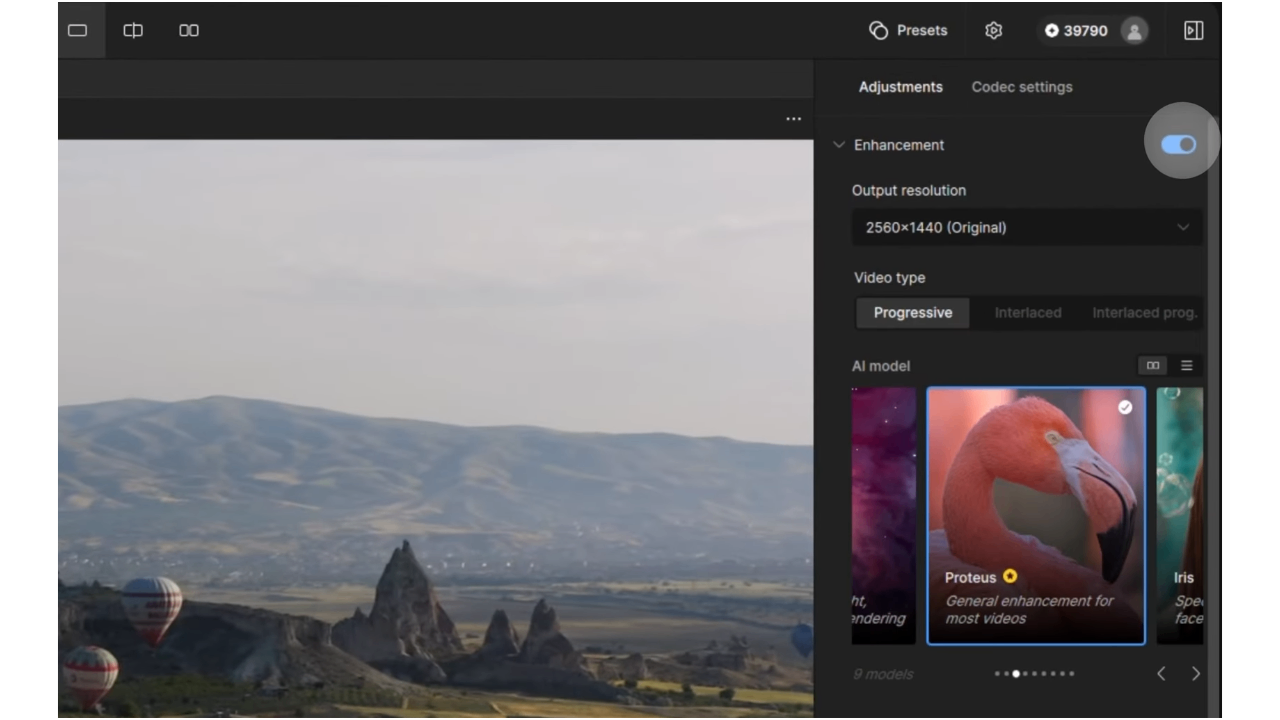Collapse the Enhancement section
The image size is (1280, 720).
click(x=839, y=145)
